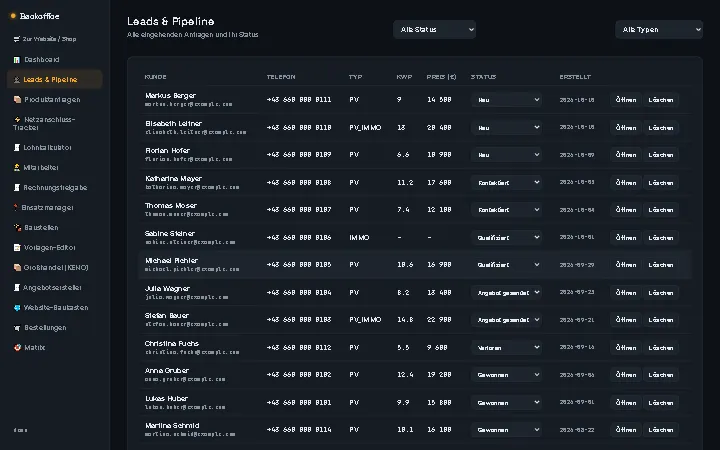The width and height of the screenshot is (720, 450).
Task: Open lead Stefan Bauer with Öffnen
Action: click(x=625, y=320)
